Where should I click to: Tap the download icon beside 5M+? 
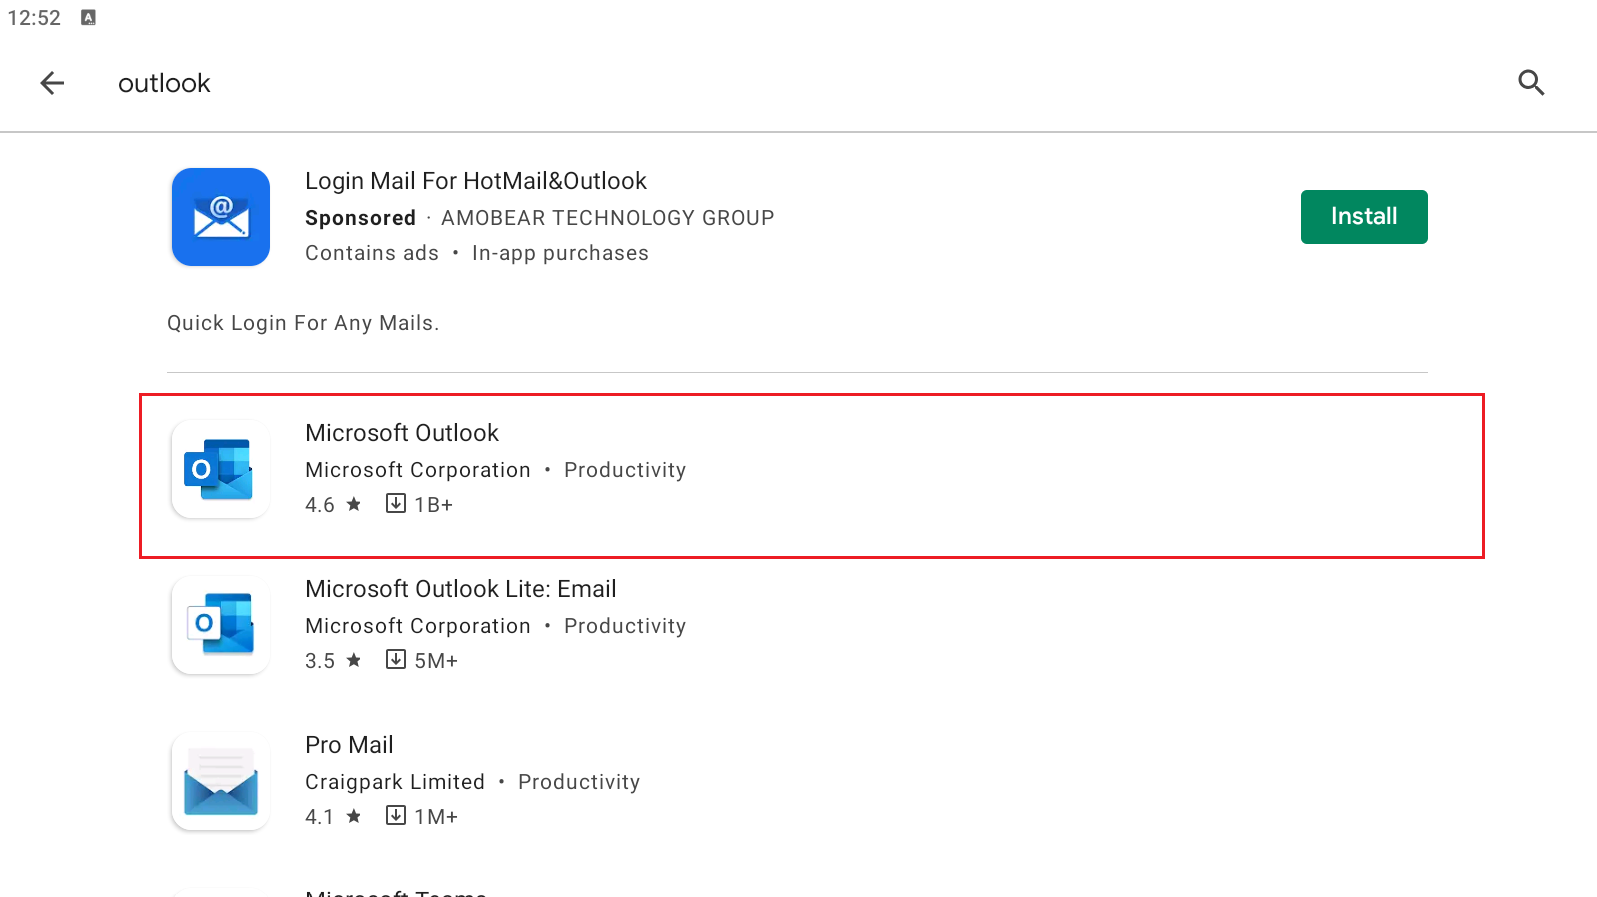tap(396, 659)
